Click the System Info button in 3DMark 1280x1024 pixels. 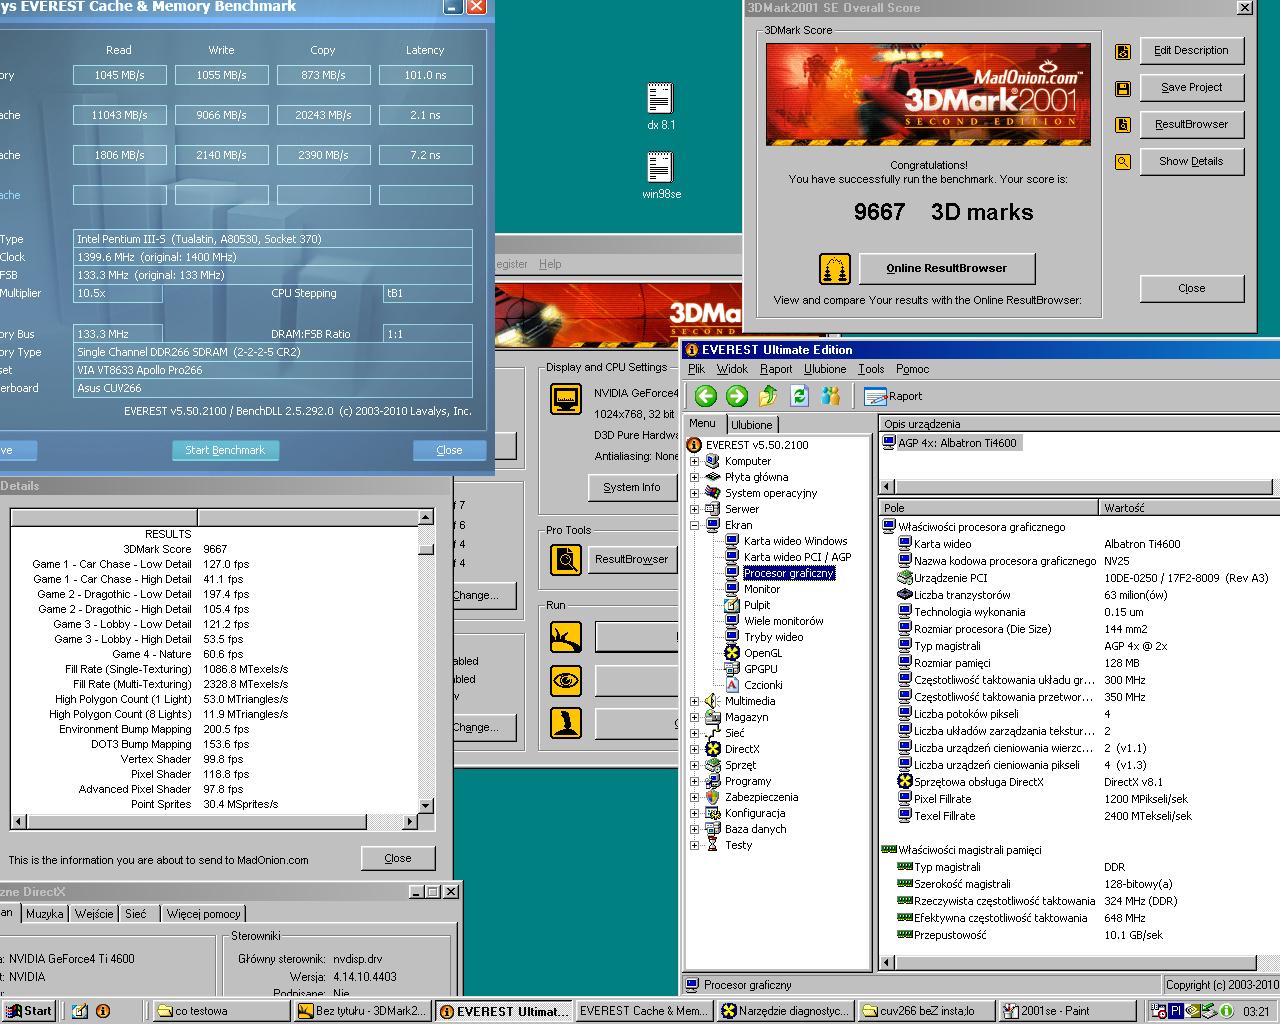[x=632, y=487]
